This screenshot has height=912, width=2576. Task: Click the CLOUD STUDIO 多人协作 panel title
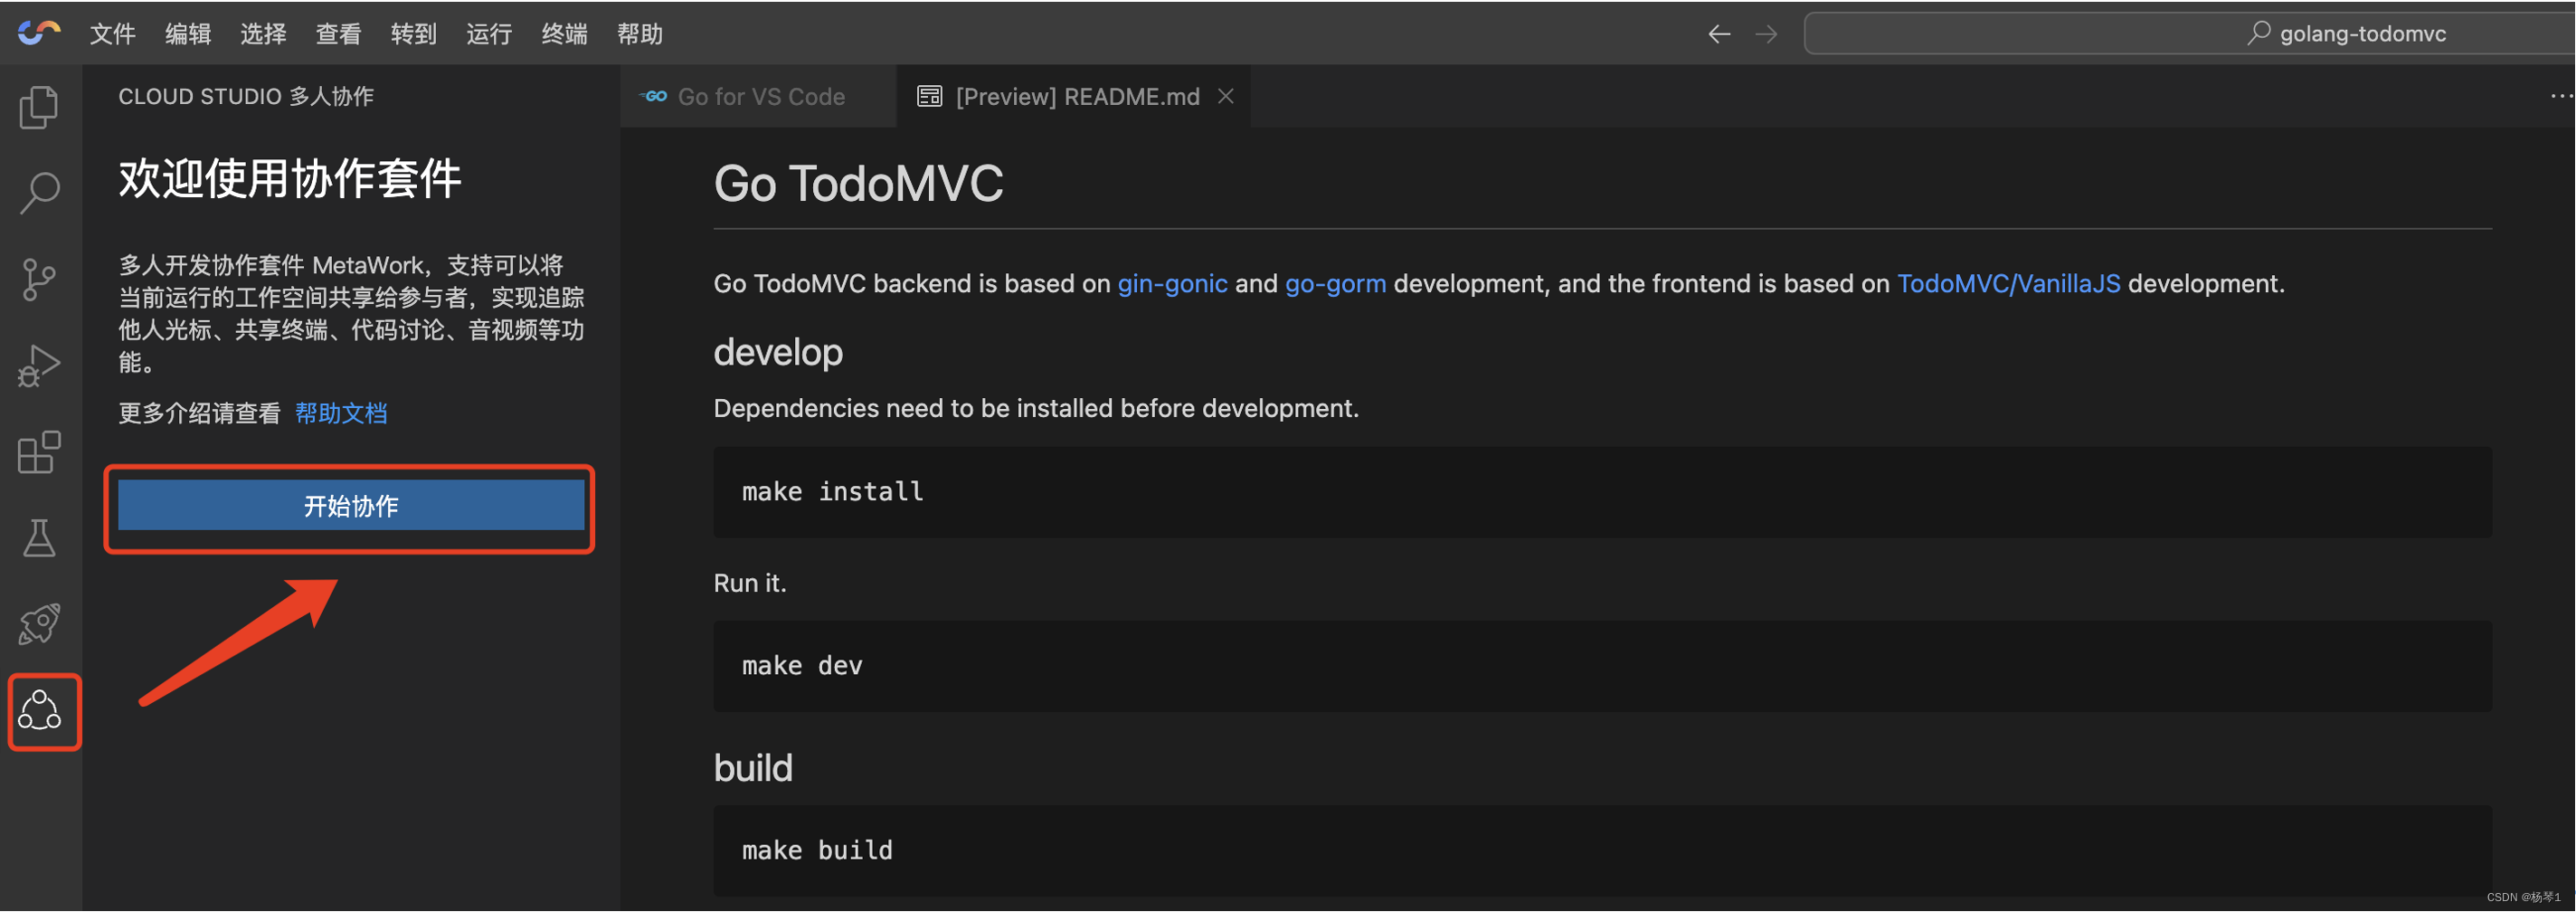click(x=246, y=96)
